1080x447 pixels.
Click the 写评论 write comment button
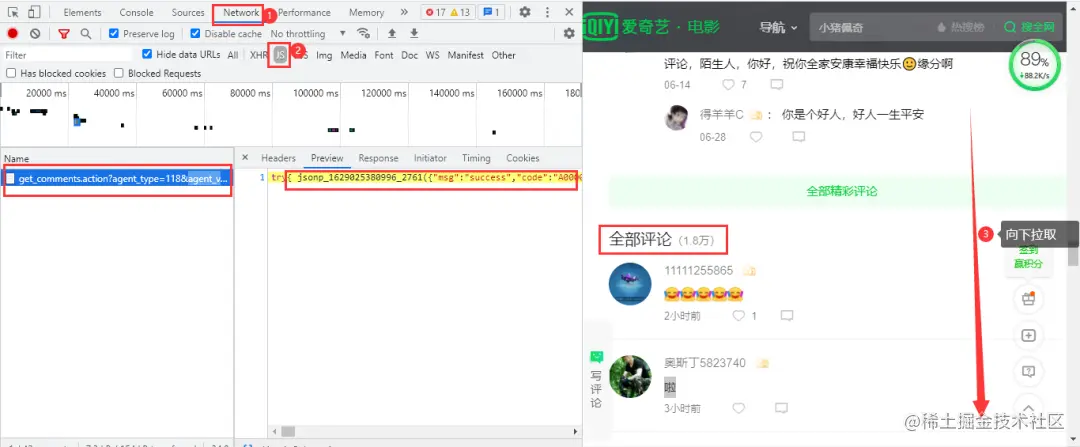pyautogui.click(x=596, y=380)
